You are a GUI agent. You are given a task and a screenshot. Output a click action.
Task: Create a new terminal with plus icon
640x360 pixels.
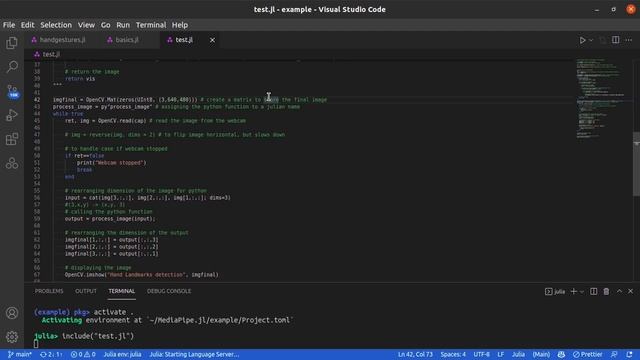click(573, 291)
